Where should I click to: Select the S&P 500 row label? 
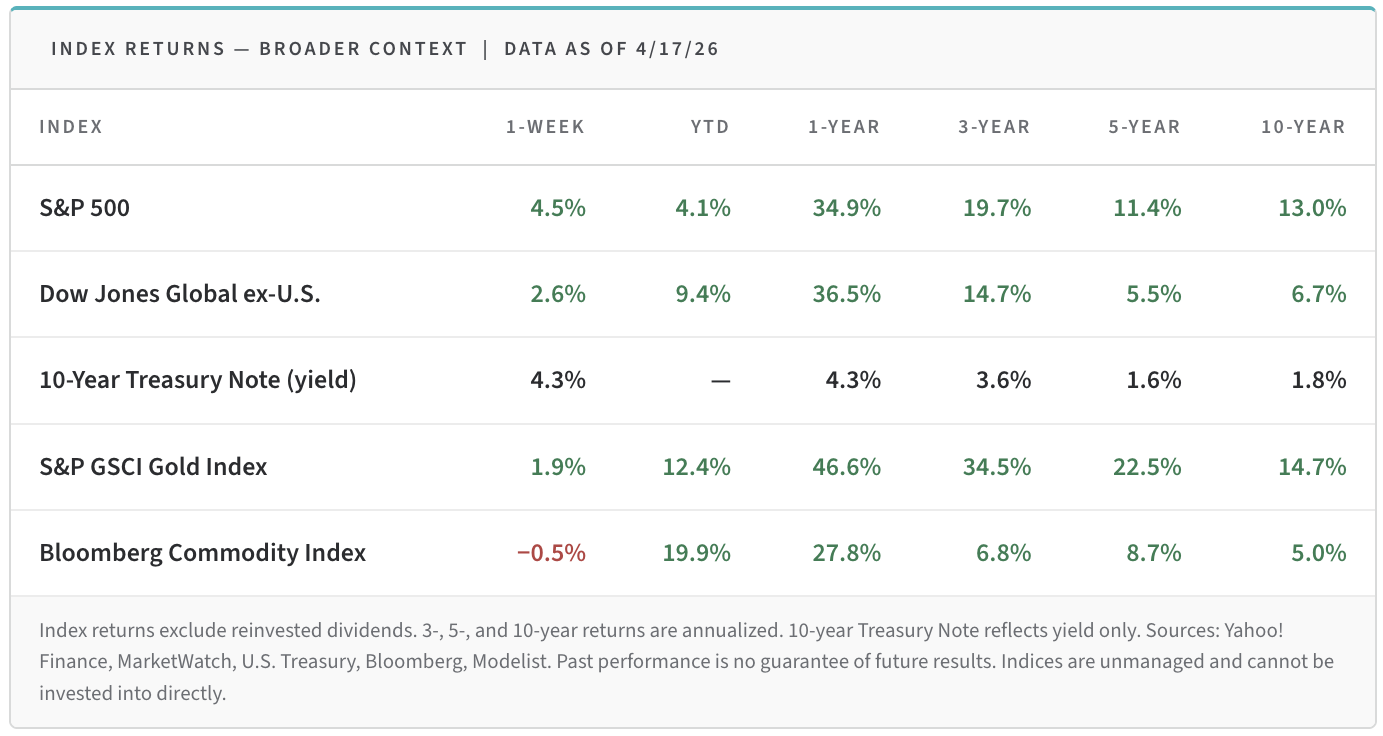click(85, 208)
